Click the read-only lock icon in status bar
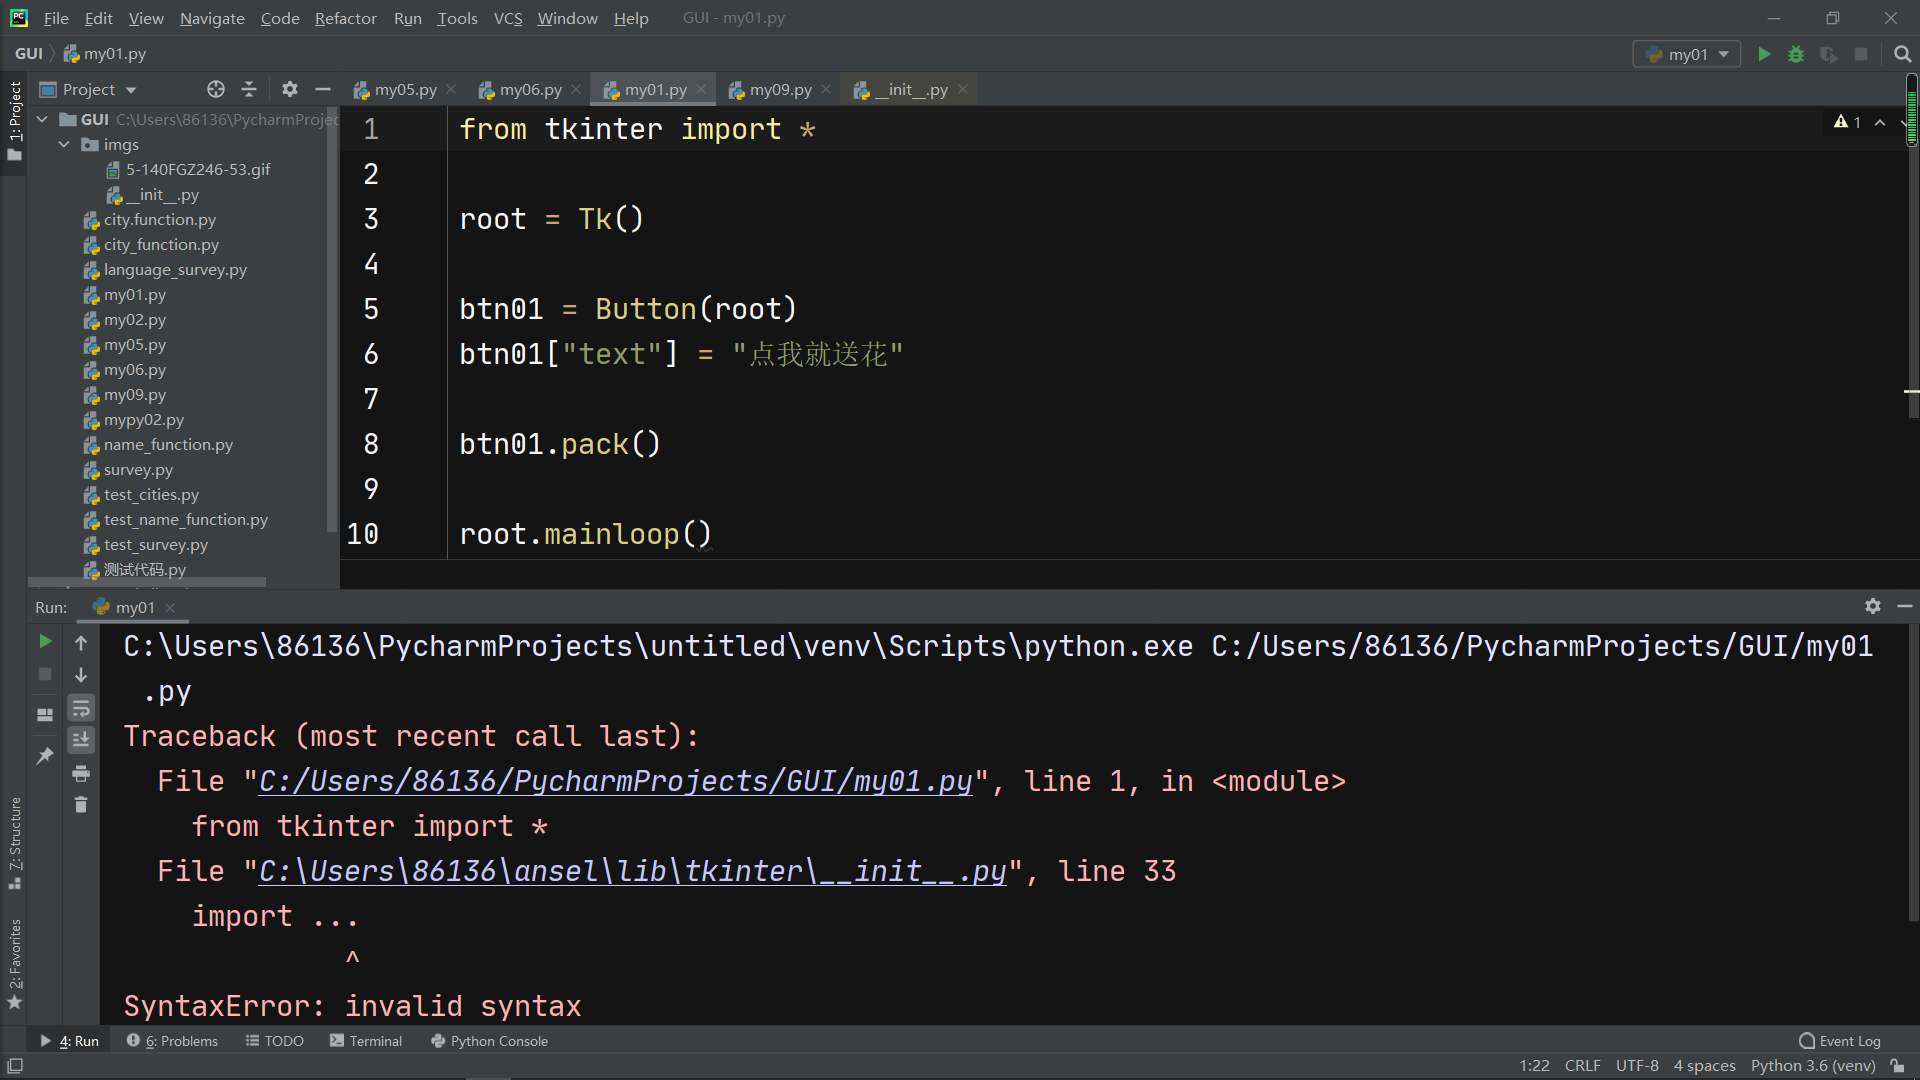Screen dimensions: 1920x1080 pyautogui.click(x=1898, y=1066)
